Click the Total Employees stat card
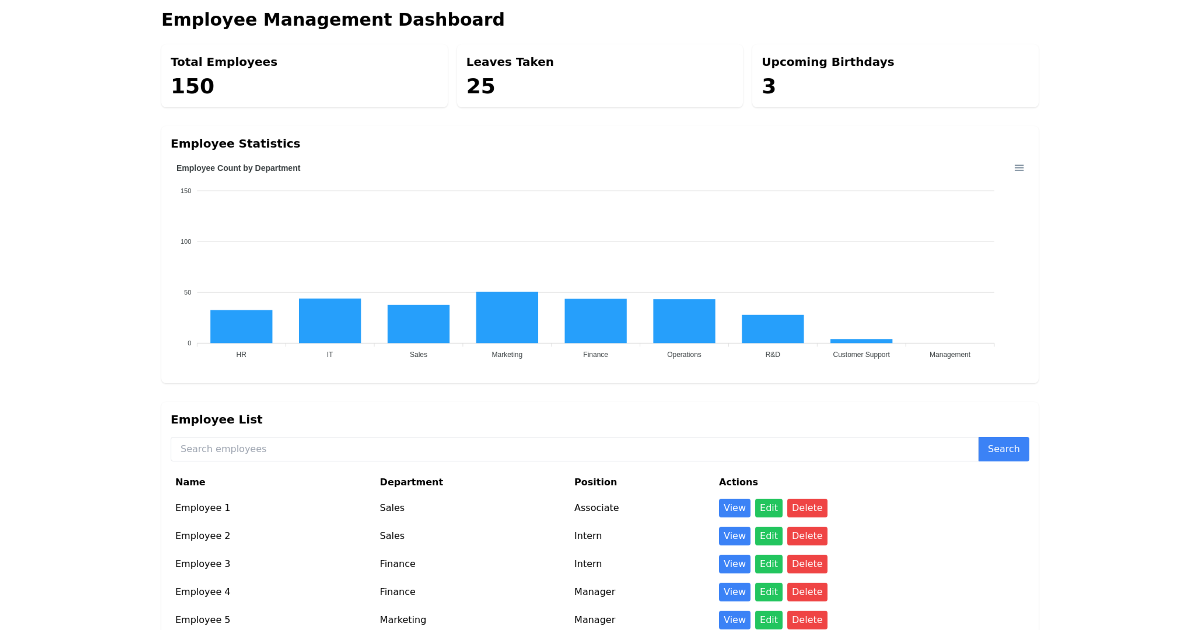The width and height of the screenshot is (1200, 630). coord(305,75)
